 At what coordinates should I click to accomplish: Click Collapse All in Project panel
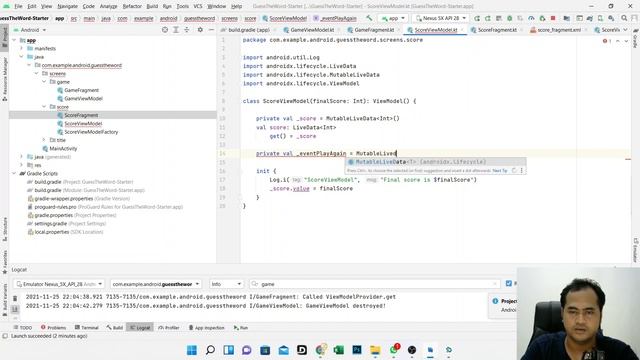[187, 30]
